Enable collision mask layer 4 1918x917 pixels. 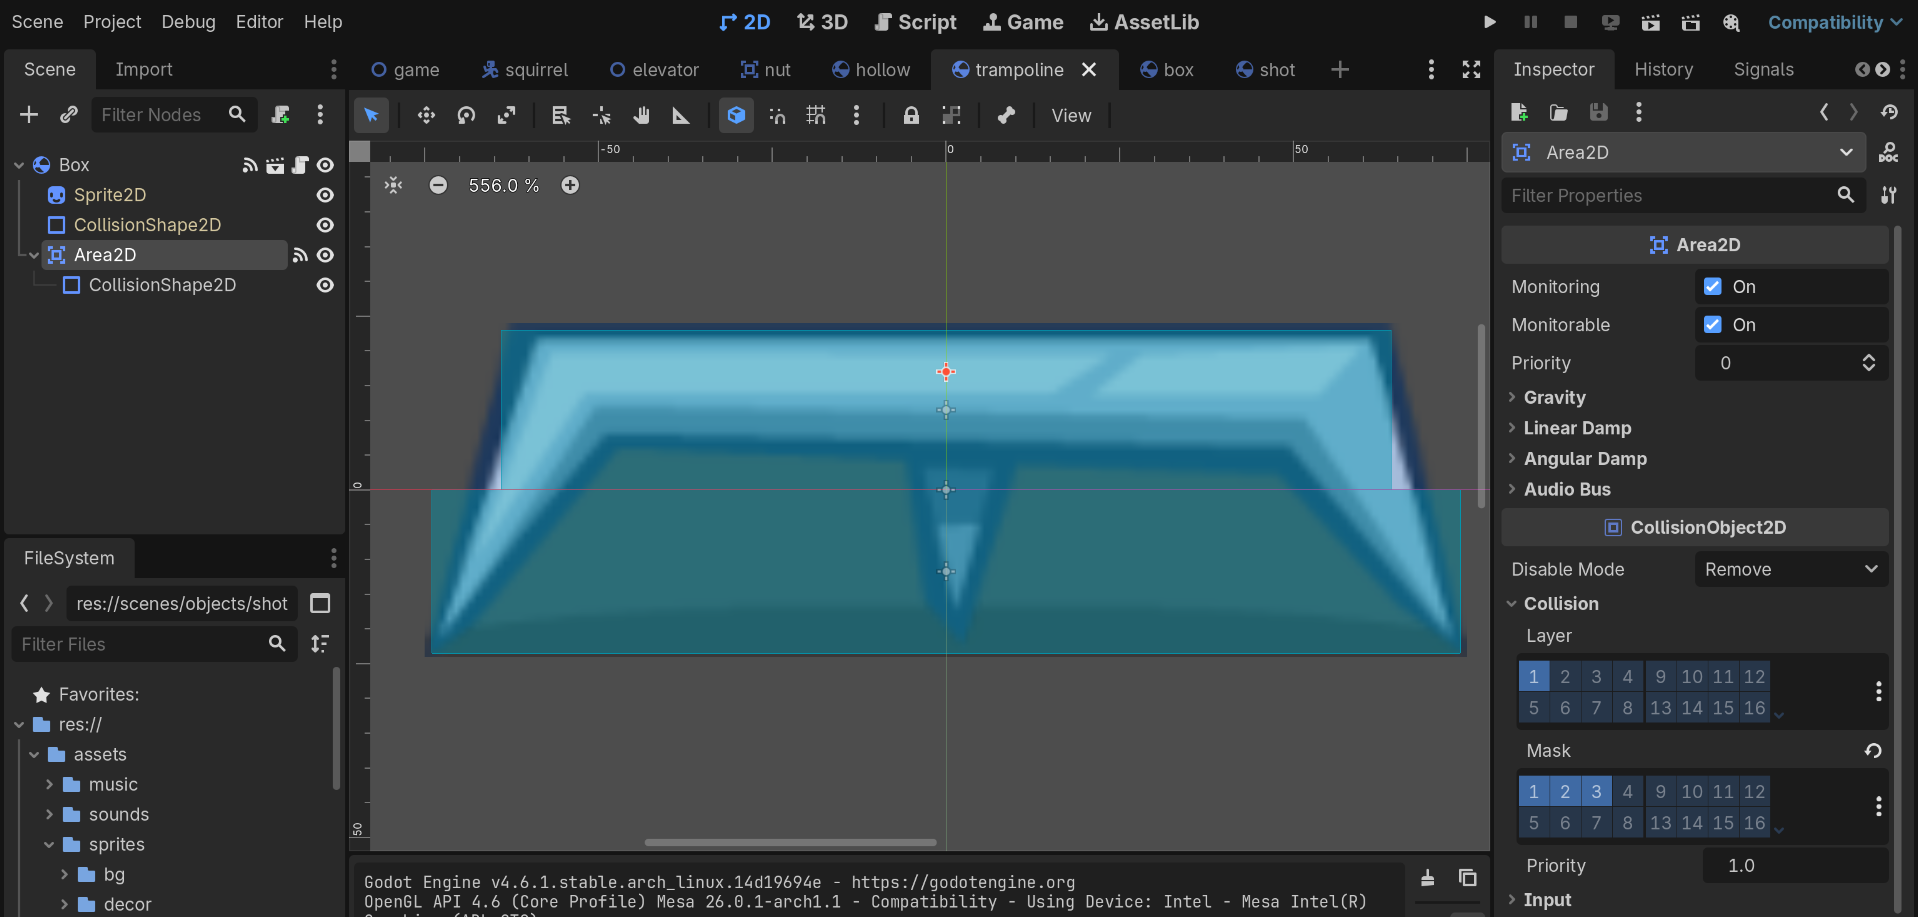(x=1627, y=792)
